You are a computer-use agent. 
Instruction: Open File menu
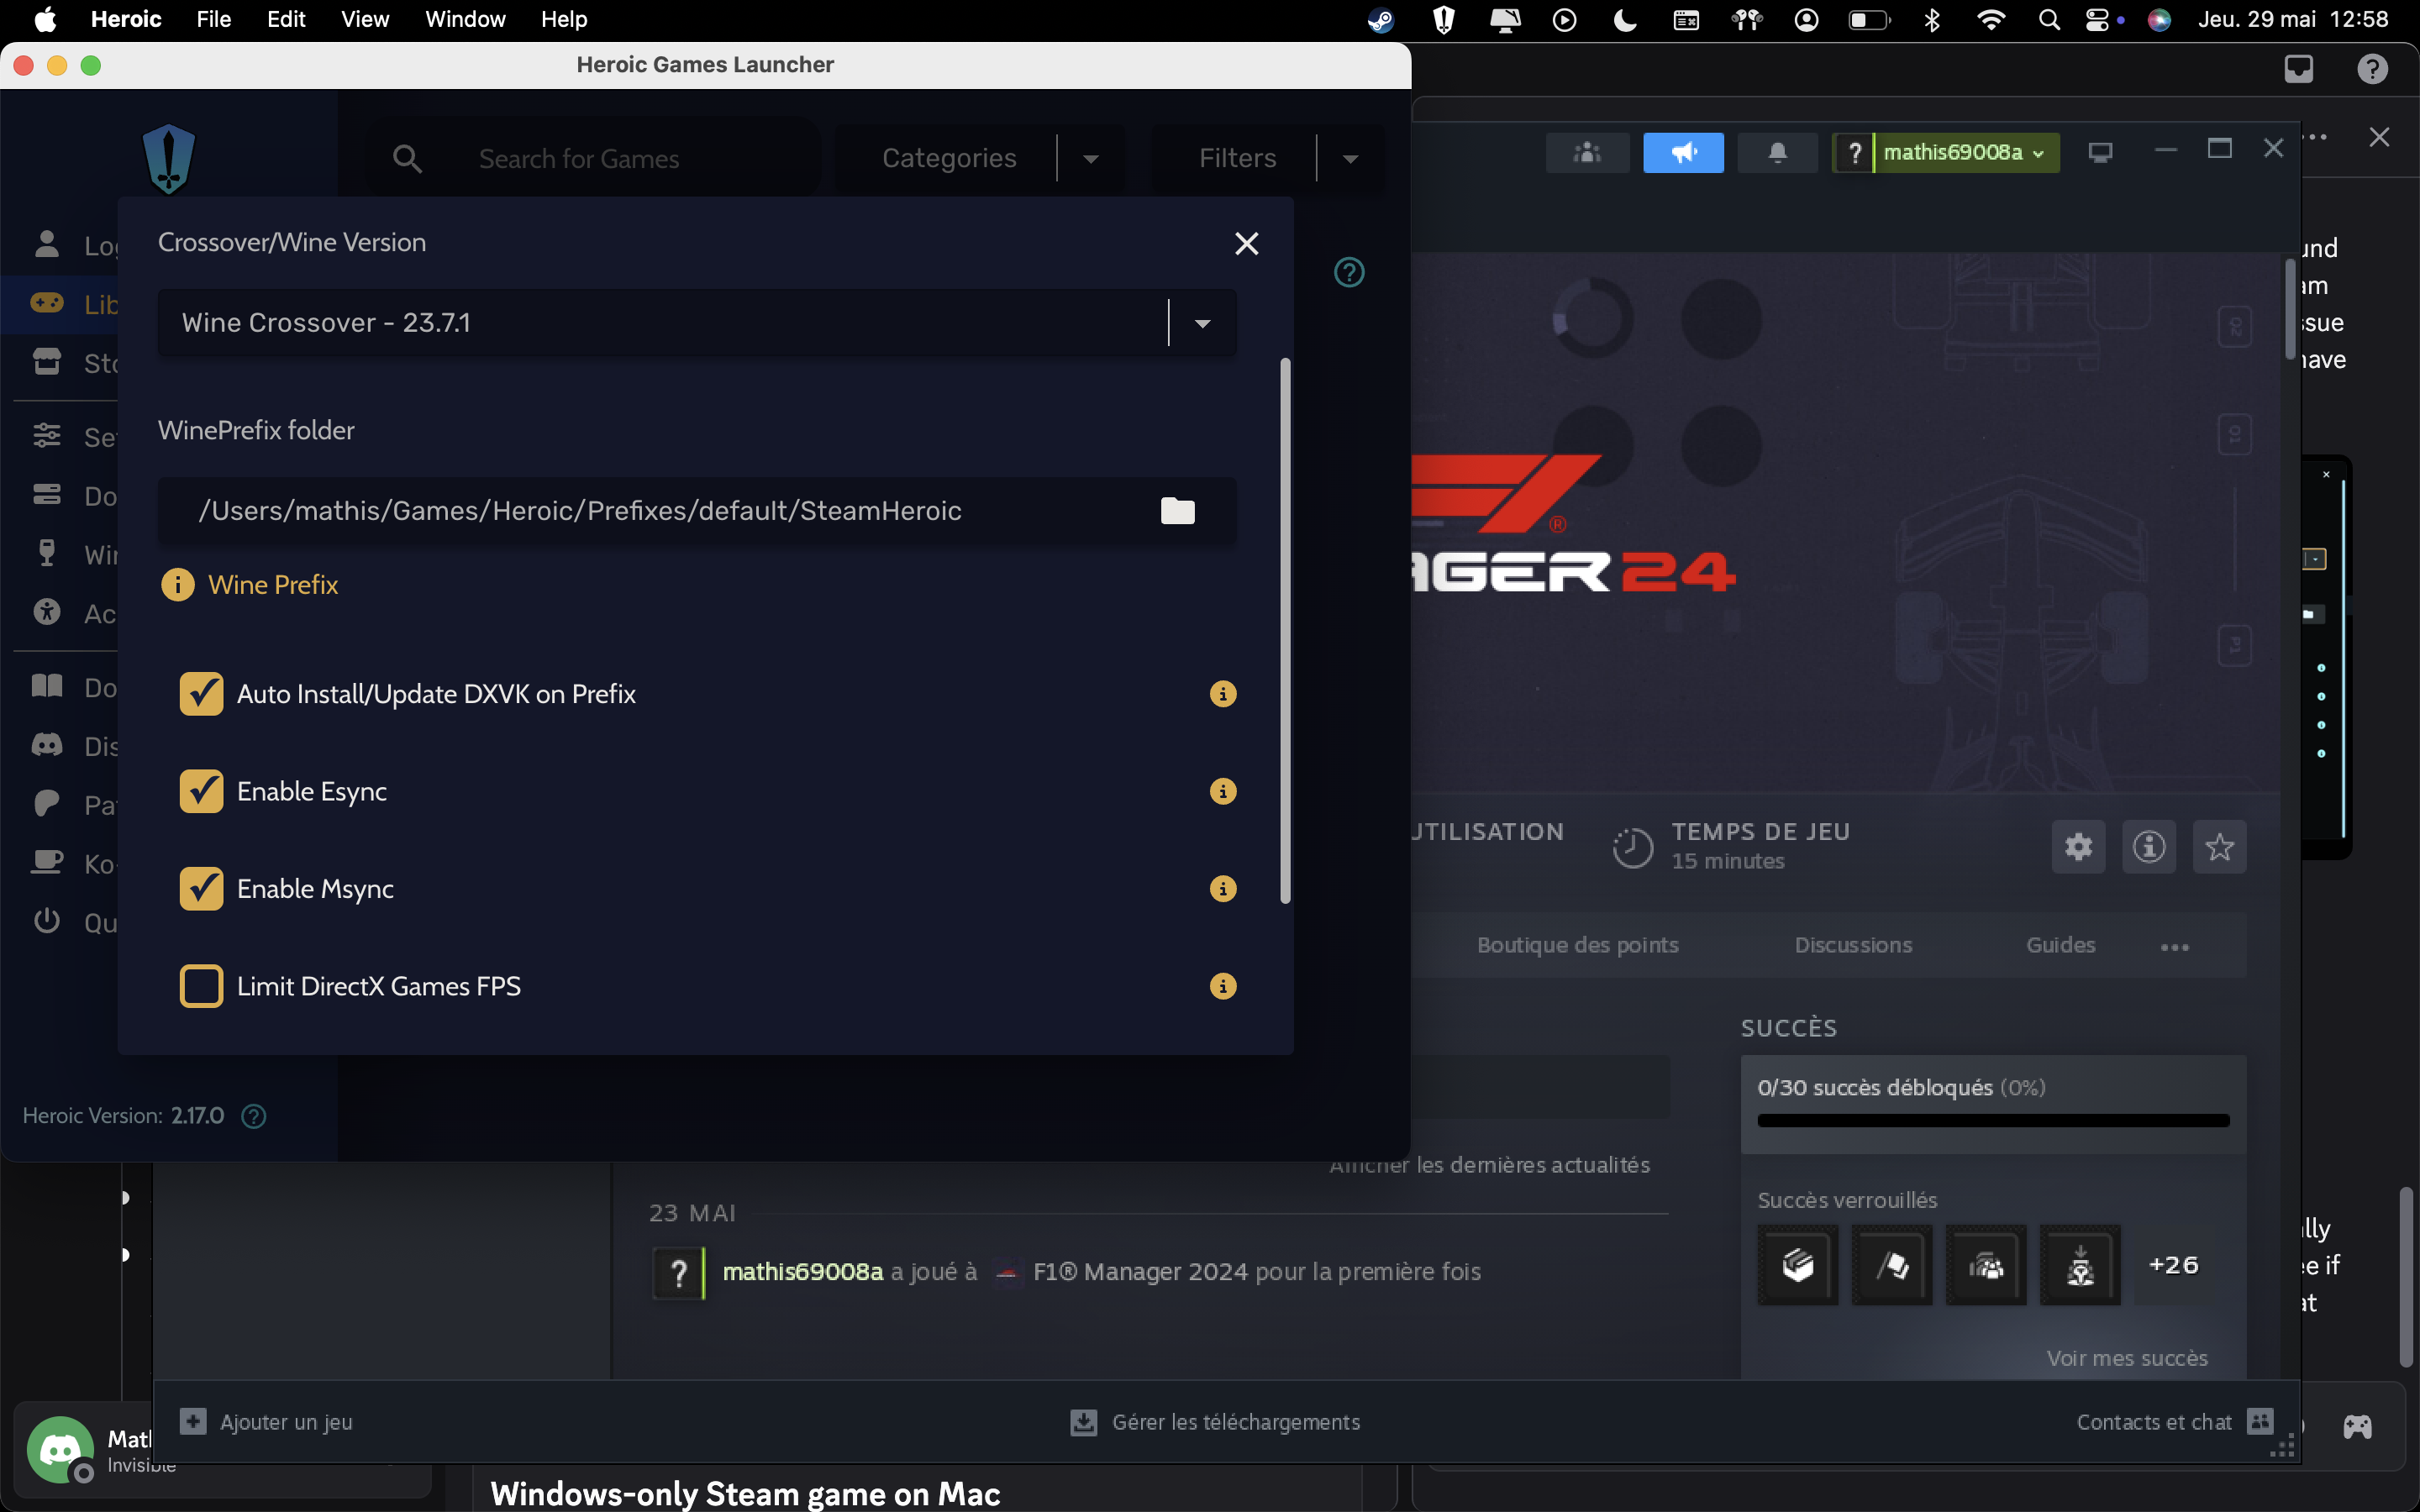pos(213,19)
